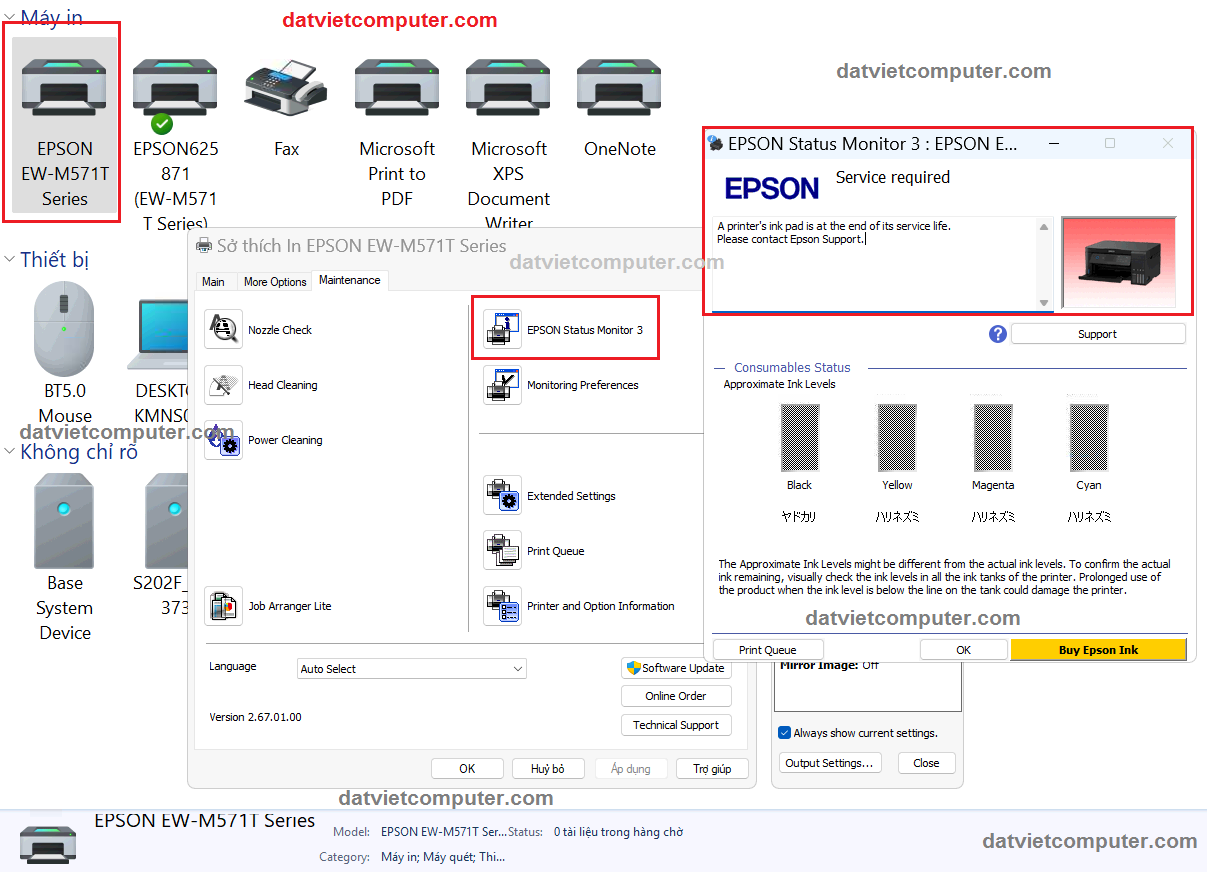
Task: Start Head Cleaning from Maintenance tab
Action: 223,385
